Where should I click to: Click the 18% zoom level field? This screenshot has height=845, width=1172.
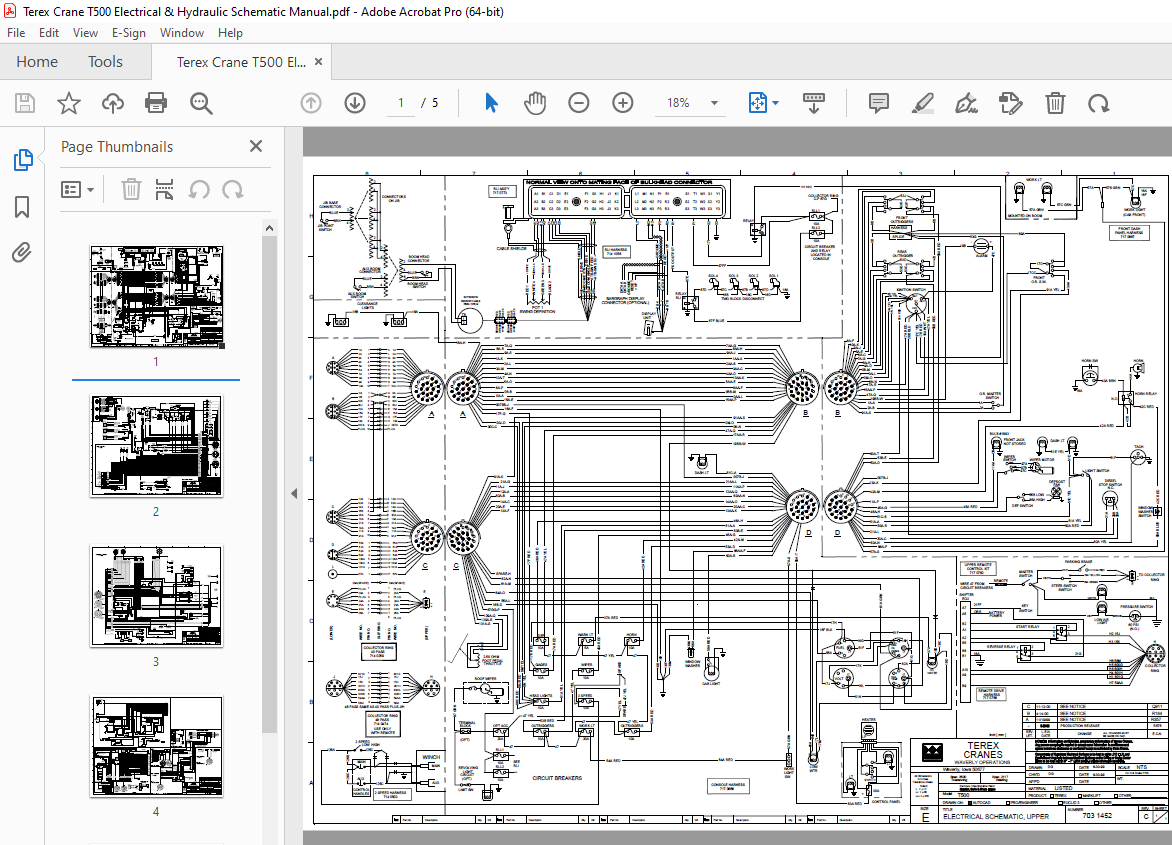[x=678, y=103]
